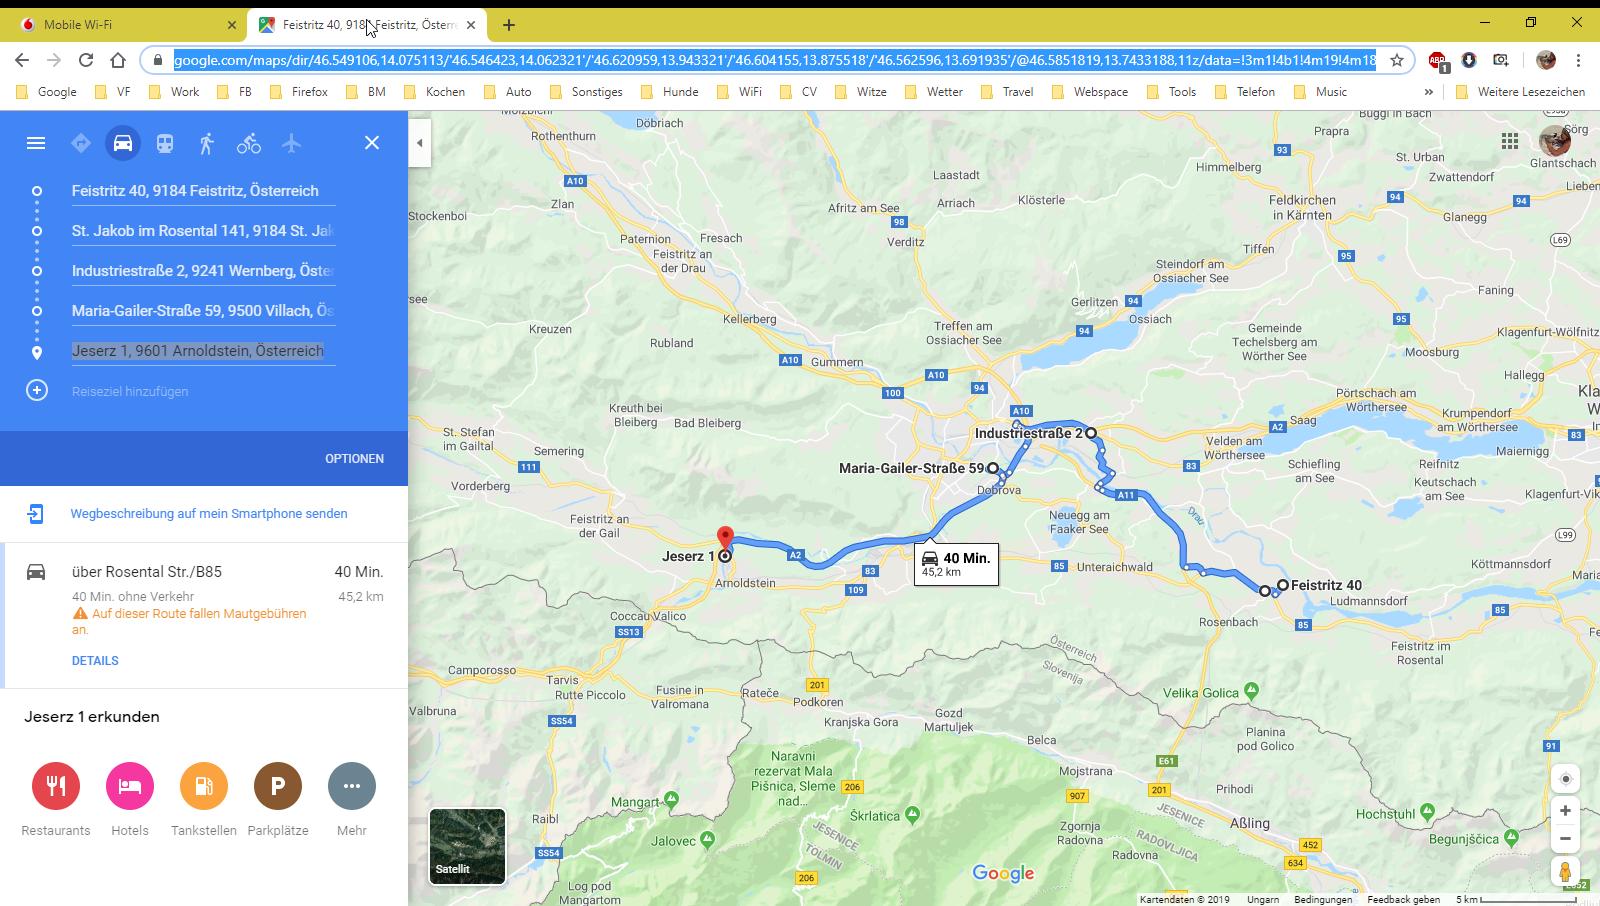Select the cycling travel mode icon

249,143
